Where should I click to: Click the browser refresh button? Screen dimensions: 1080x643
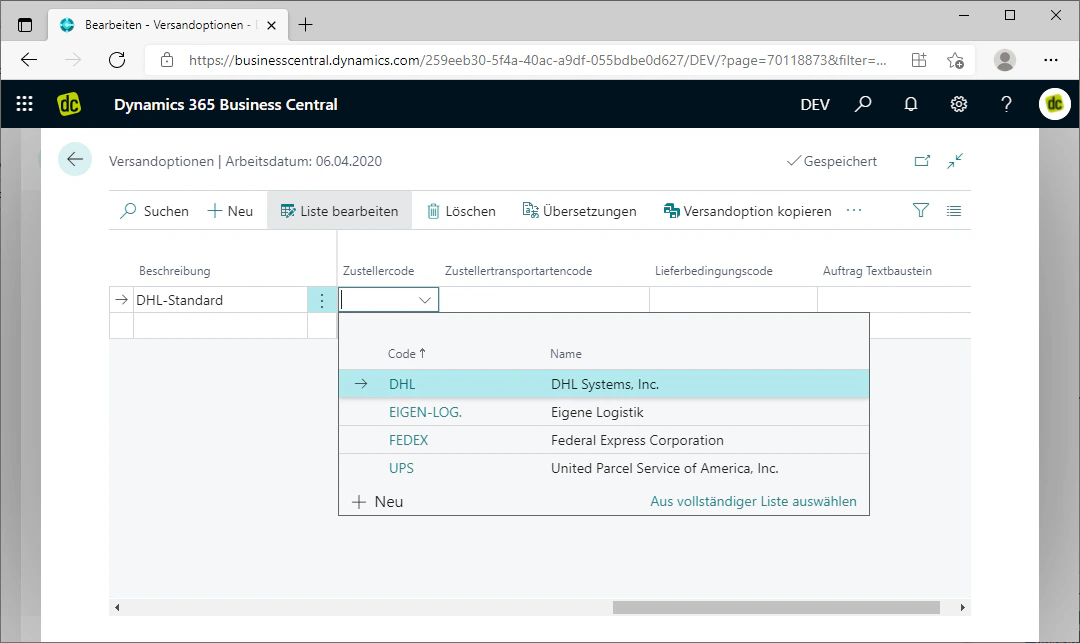[x=117, y=60]
